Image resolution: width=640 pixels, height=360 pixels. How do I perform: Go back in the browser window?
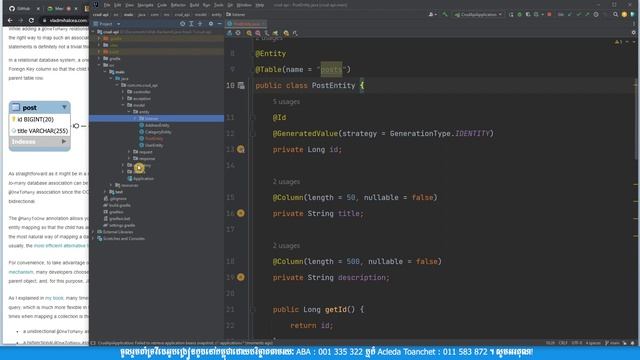10,20
